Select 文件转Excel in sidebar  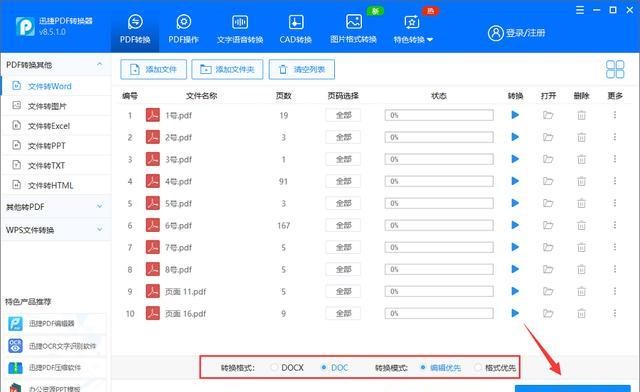tap(56, 126)
